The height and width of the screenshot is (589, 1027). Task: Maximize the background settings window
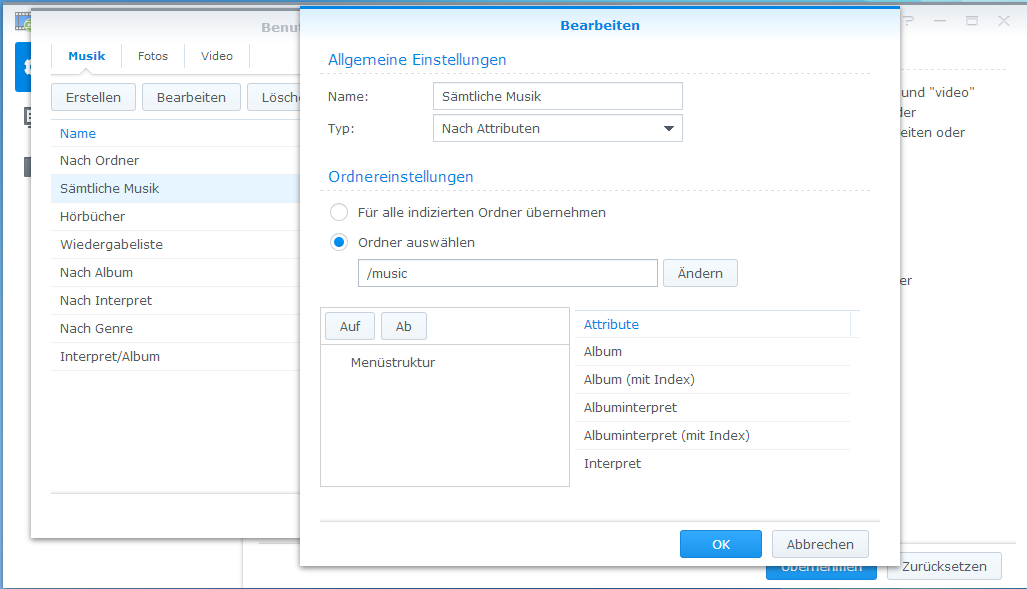[972, 21]
